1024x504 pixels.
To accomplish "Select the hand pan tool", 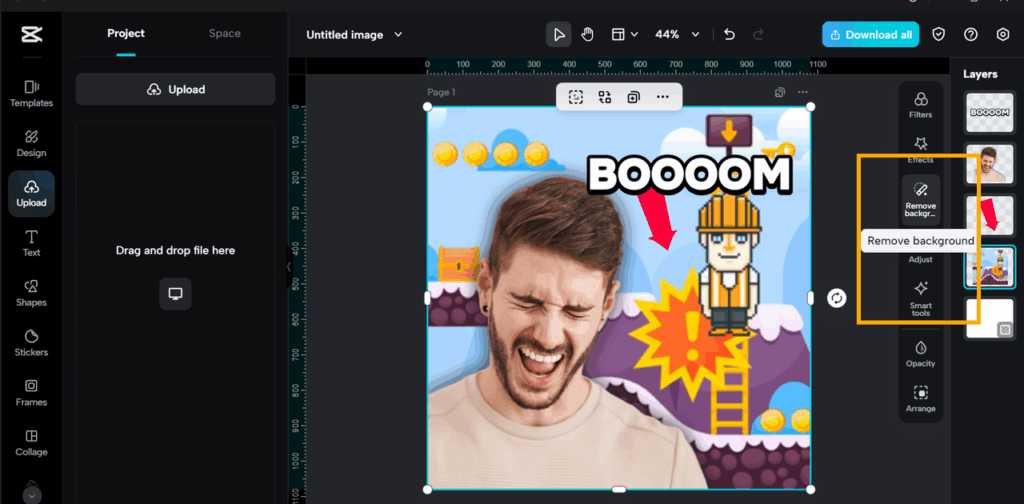I will click(x=588, y=34).
